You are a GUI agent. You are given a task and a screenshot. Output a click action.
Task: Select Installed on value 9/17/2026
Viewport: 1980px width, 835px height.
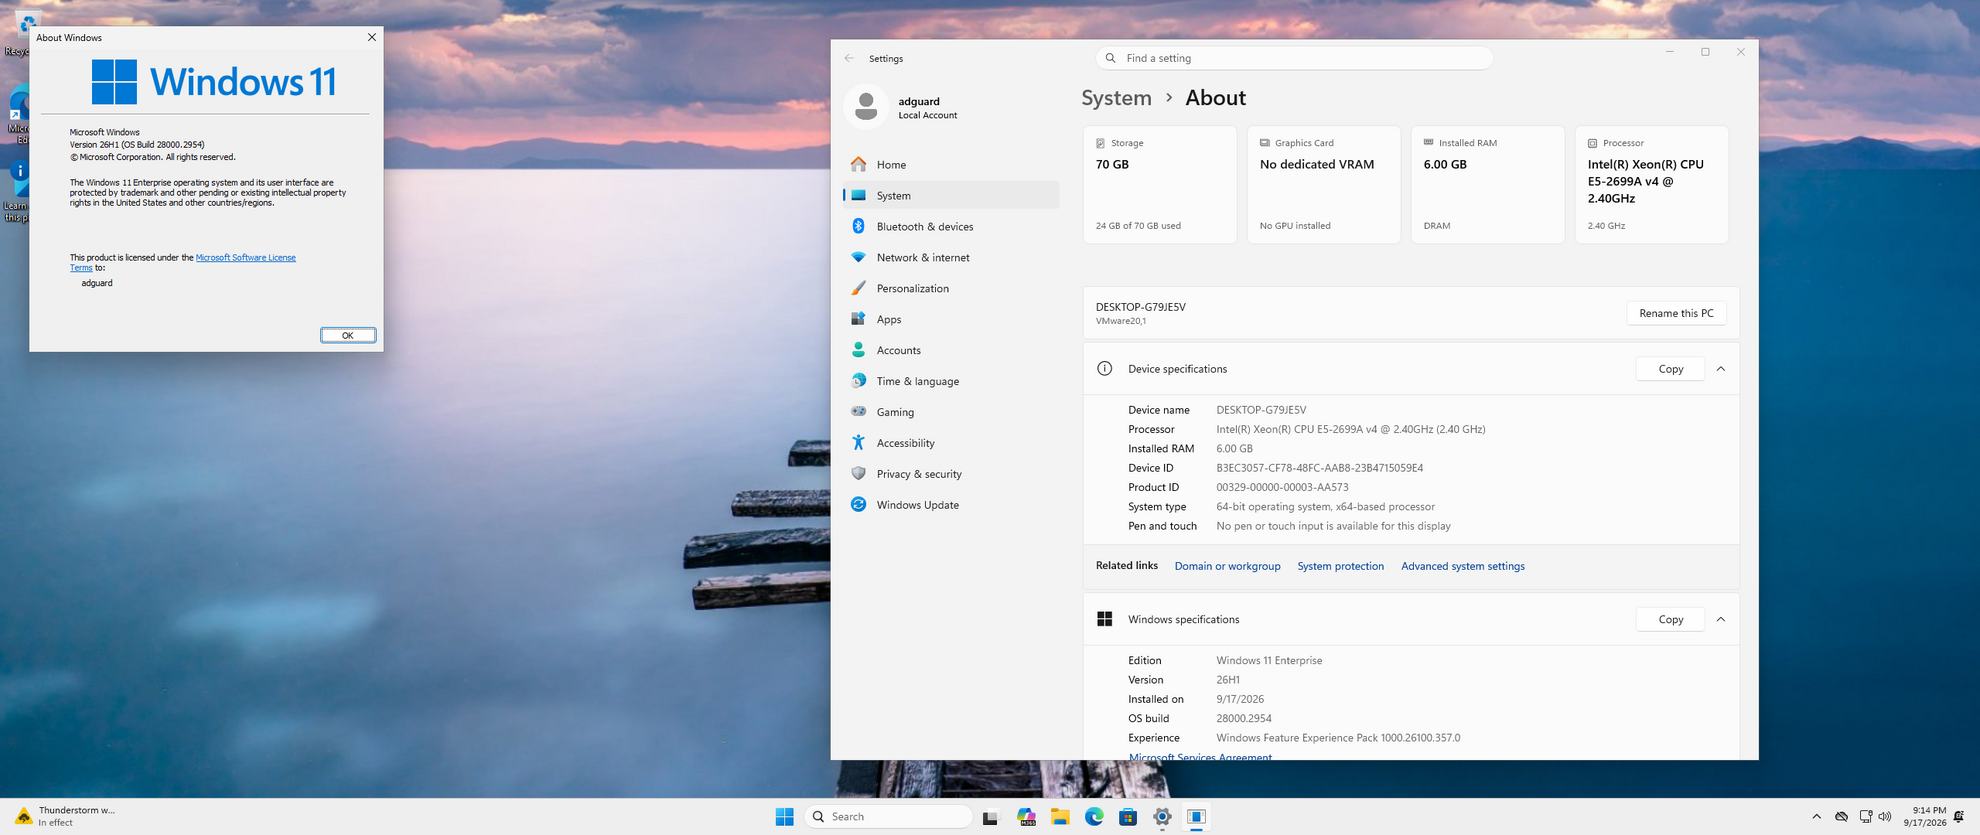click(1240, 699)
